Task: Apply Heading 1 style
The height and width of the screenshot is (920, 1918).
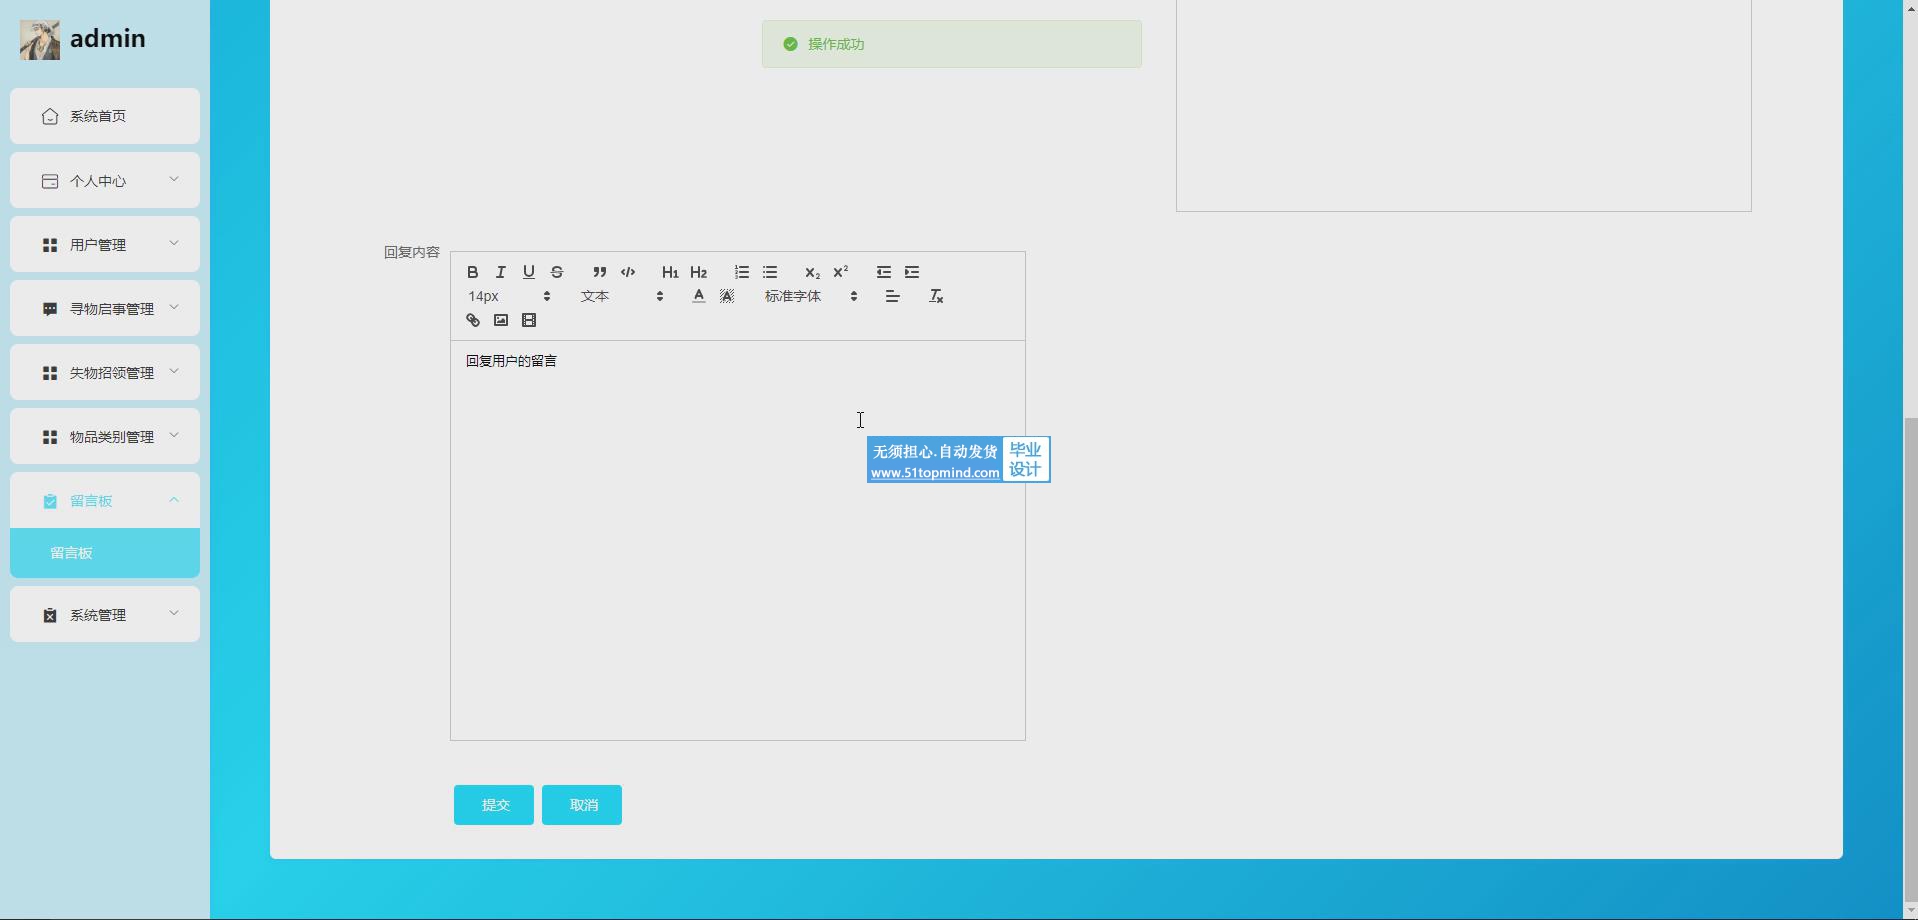Action: (670, 272)
